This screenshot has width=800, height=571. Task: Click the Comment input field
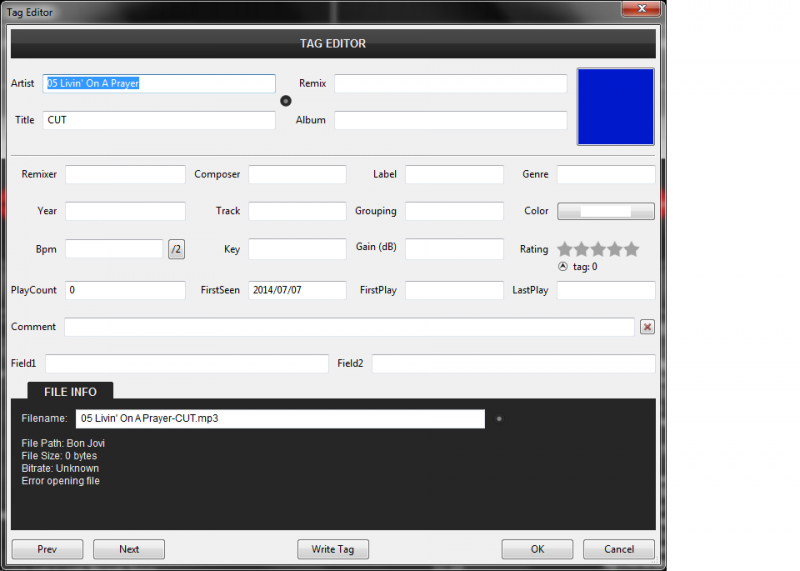(x=349, y=327)
